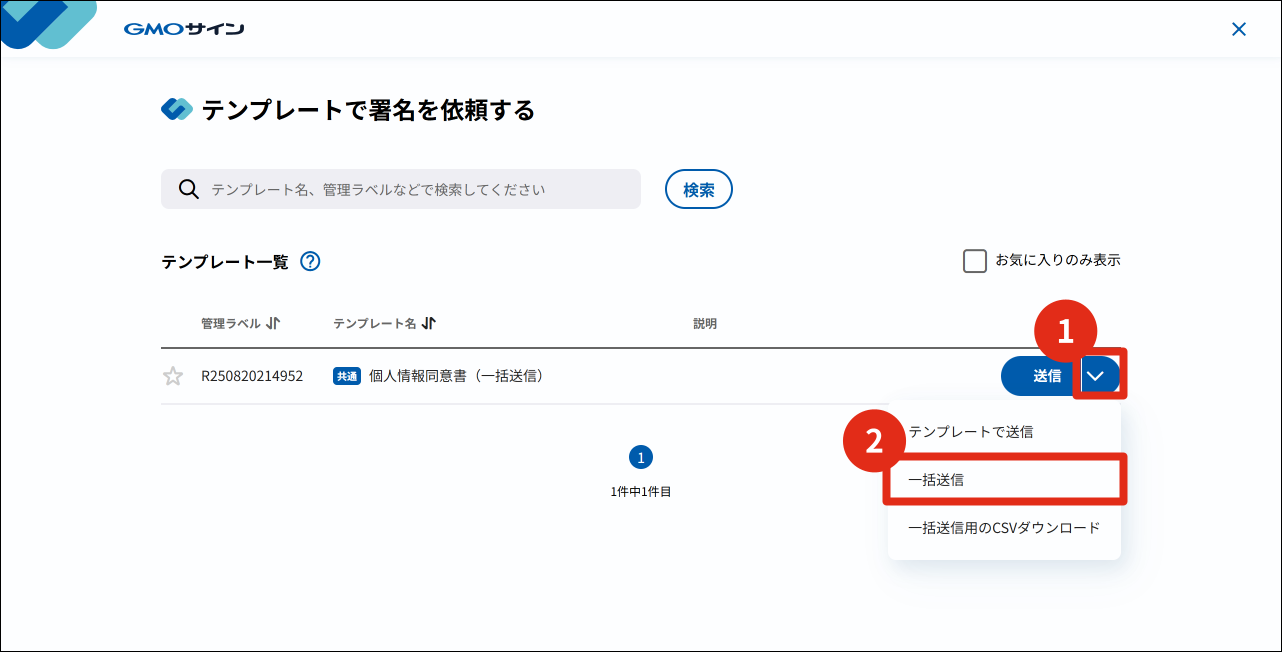This screenshot has height=652, width=1282.
Task: Click the magnifying glass search icon
Action: [x=187, y=189]
